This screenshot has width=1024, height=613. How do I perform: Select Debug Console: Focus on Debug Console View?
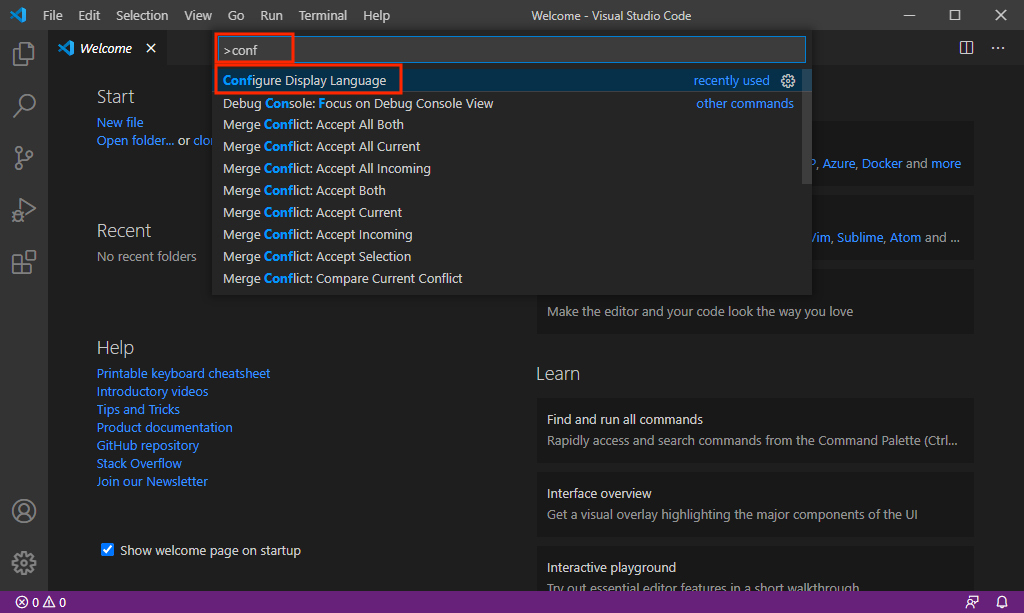507,103
